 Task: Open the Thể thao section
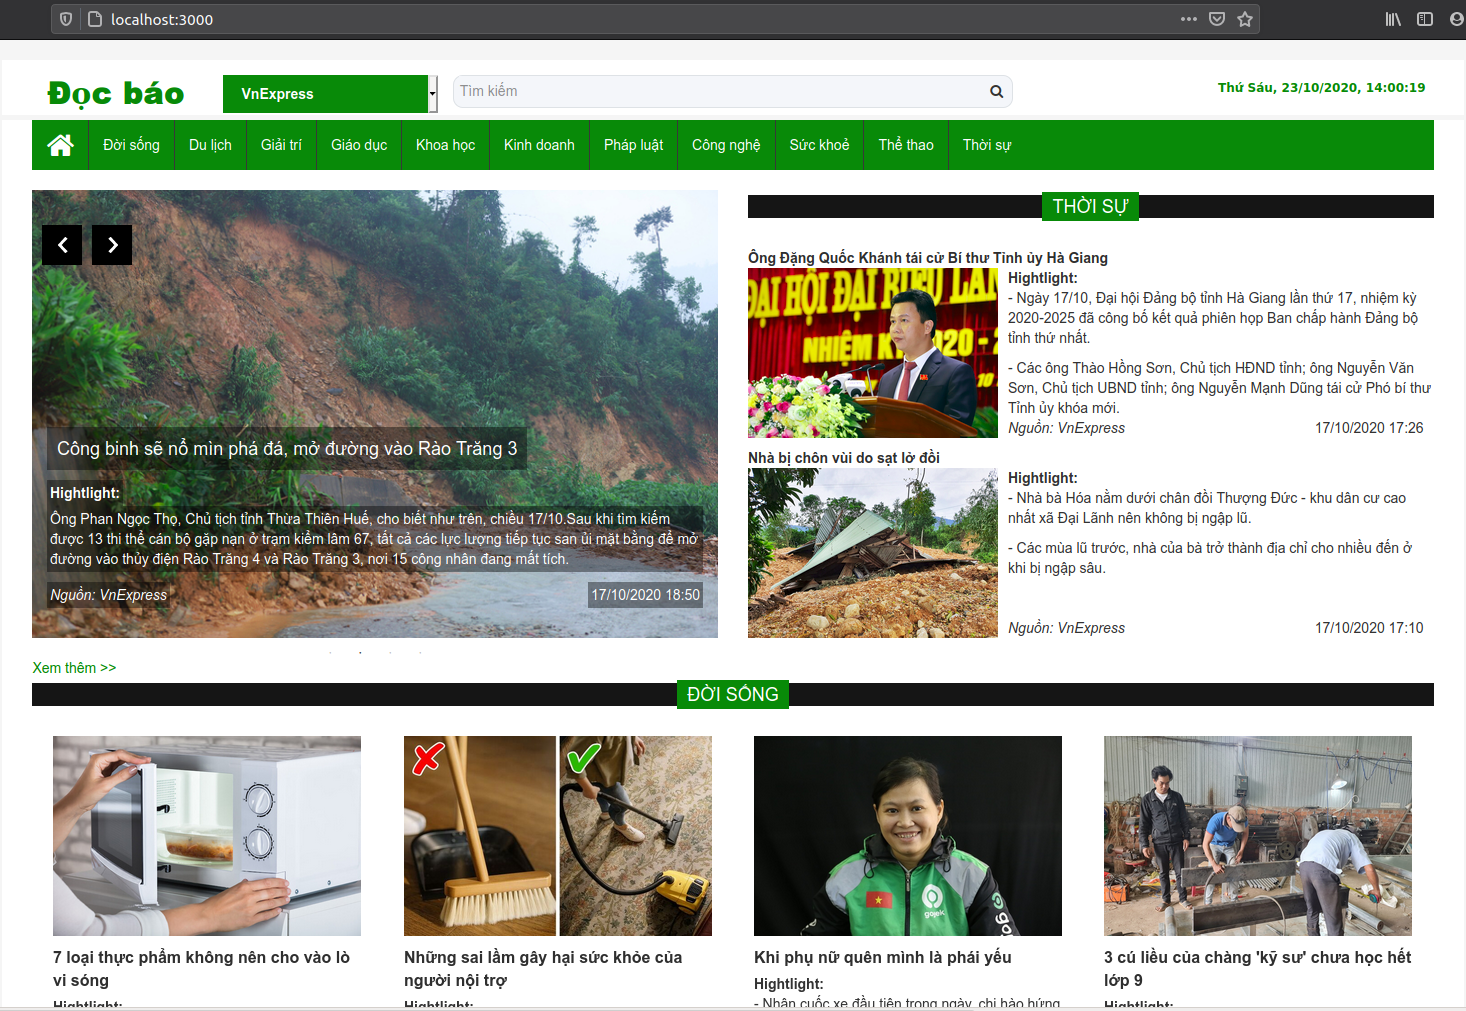click(x=906, y=145)
